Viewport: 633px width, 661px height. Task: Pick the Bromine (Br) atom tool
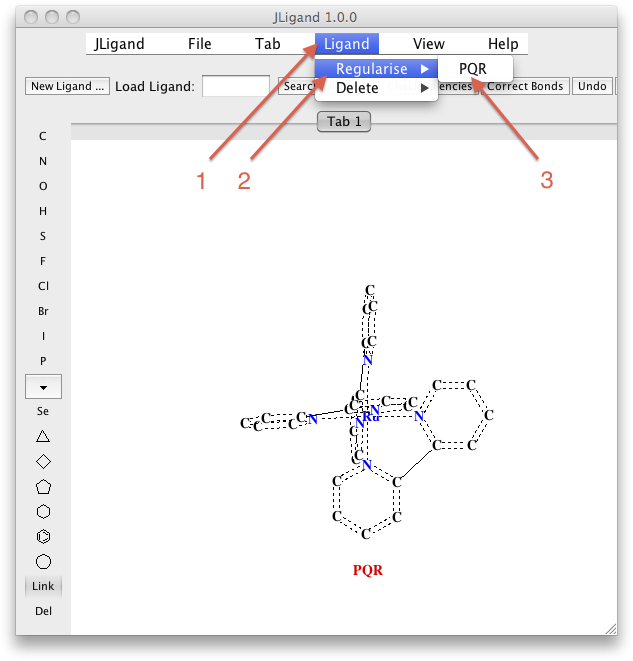pos(43,311)
